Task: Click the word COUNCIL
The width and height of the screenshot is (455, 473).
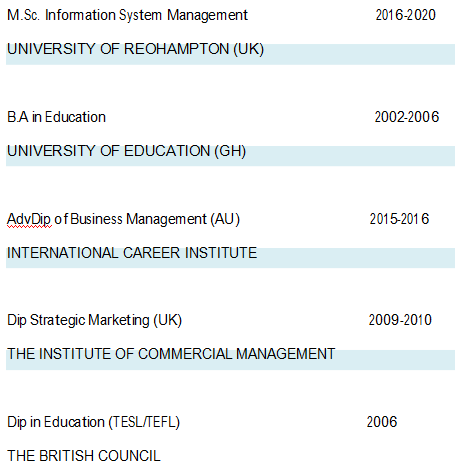Action: pyautogui.click(x=129, y=456)
